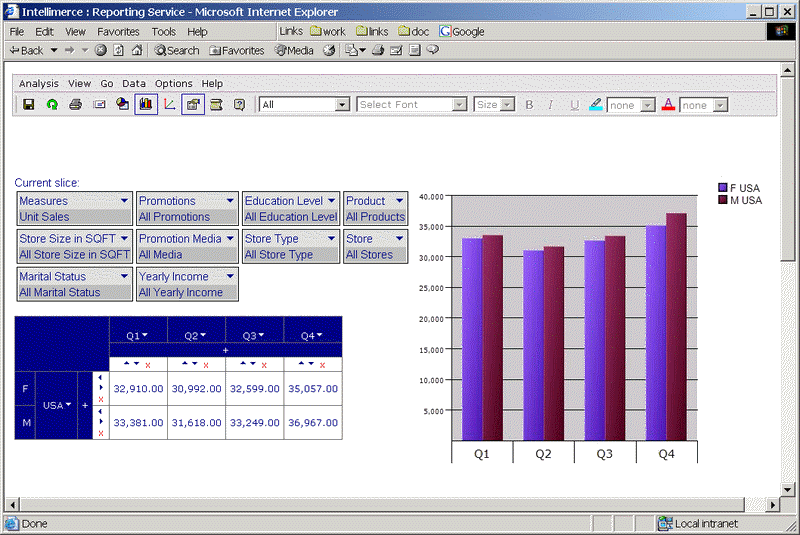The image size is (800, 535).
Task: Click the All Yearly Income link
Action: pos(181,292)
